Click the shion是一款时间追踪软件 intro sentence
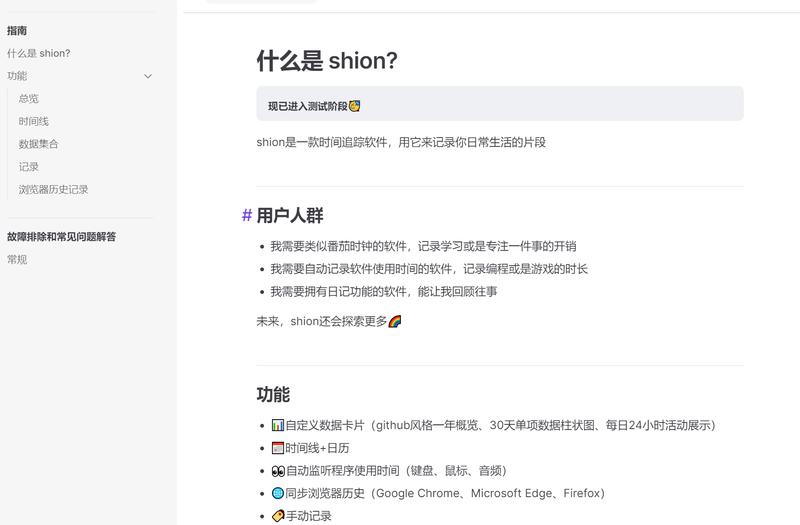The width and height of the screenshot is (800, 525). click(x=401, y=142)
